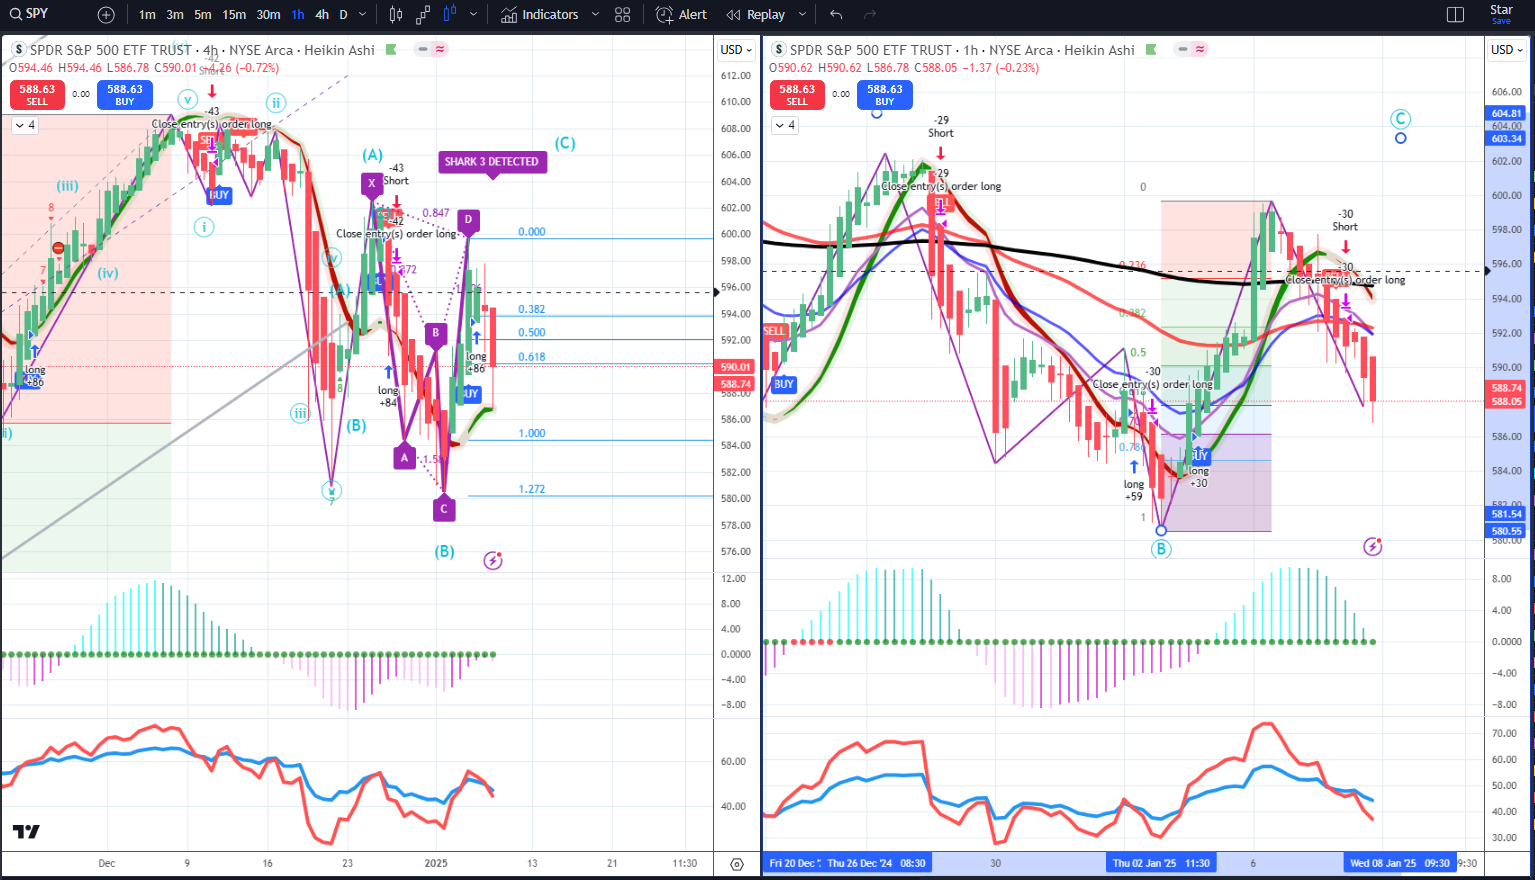Select the 4h timeframe
1535x880 pixels.
(x=322, y=15)
